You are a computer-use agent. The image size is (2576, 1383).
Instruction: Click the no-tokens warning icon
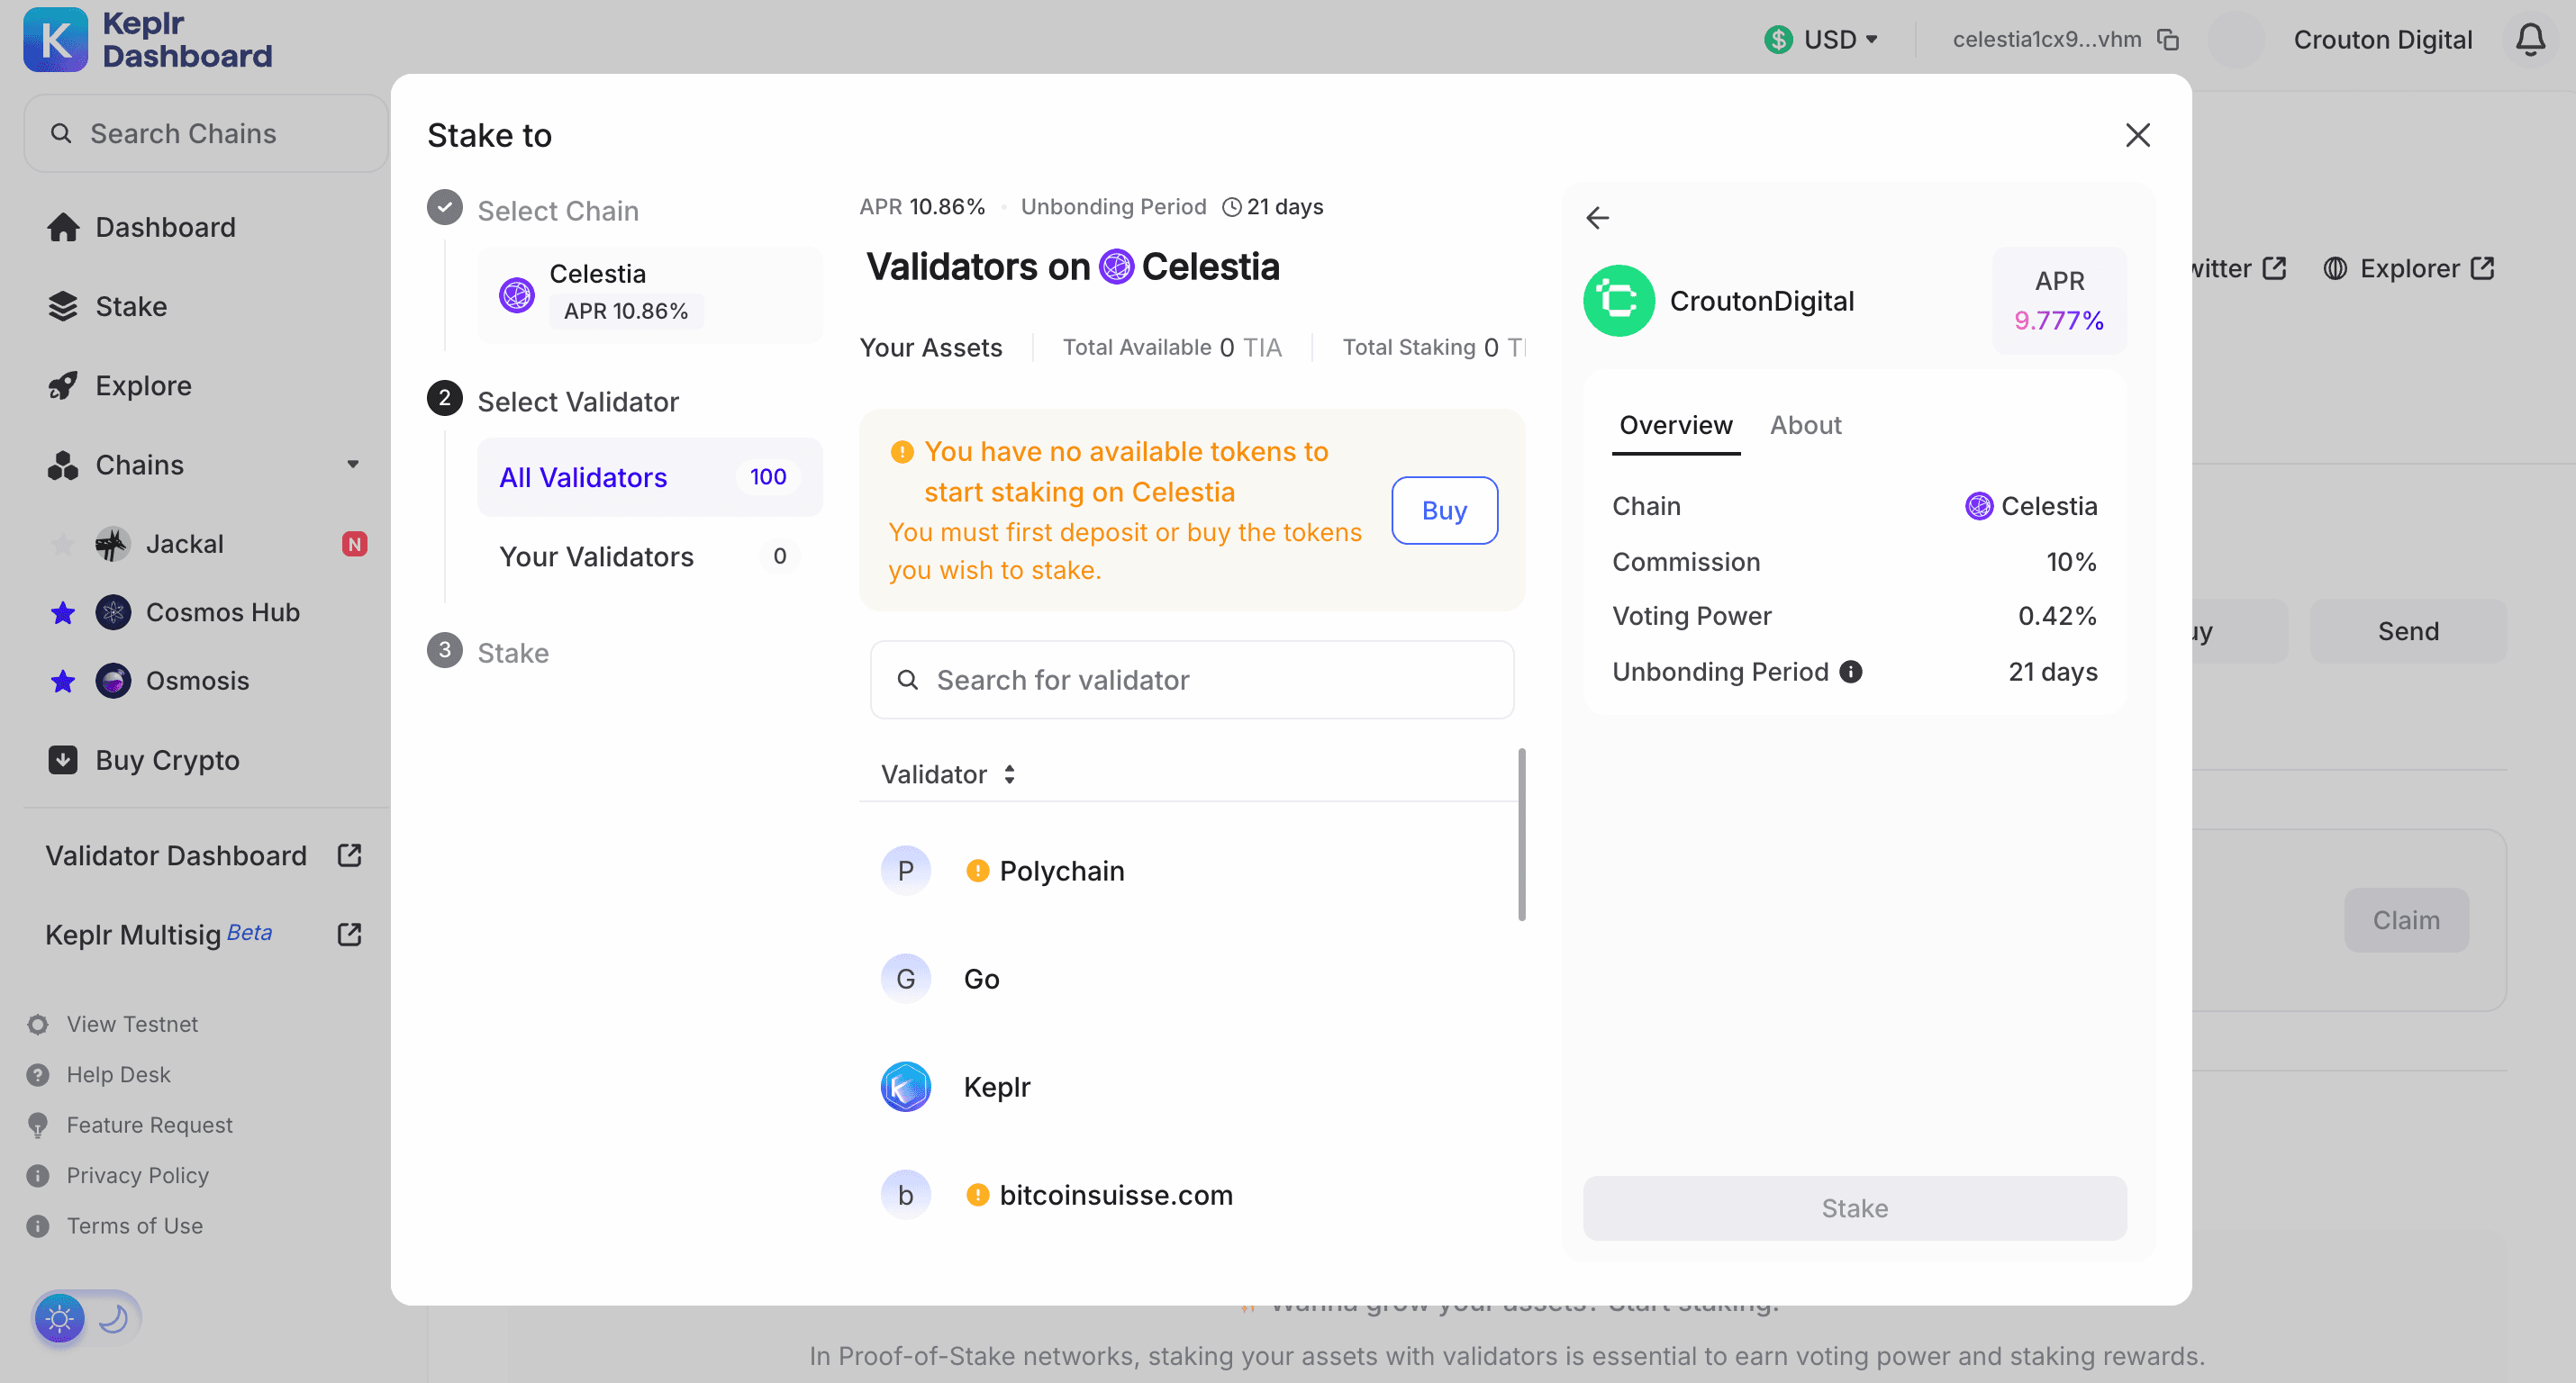point(902,452)
